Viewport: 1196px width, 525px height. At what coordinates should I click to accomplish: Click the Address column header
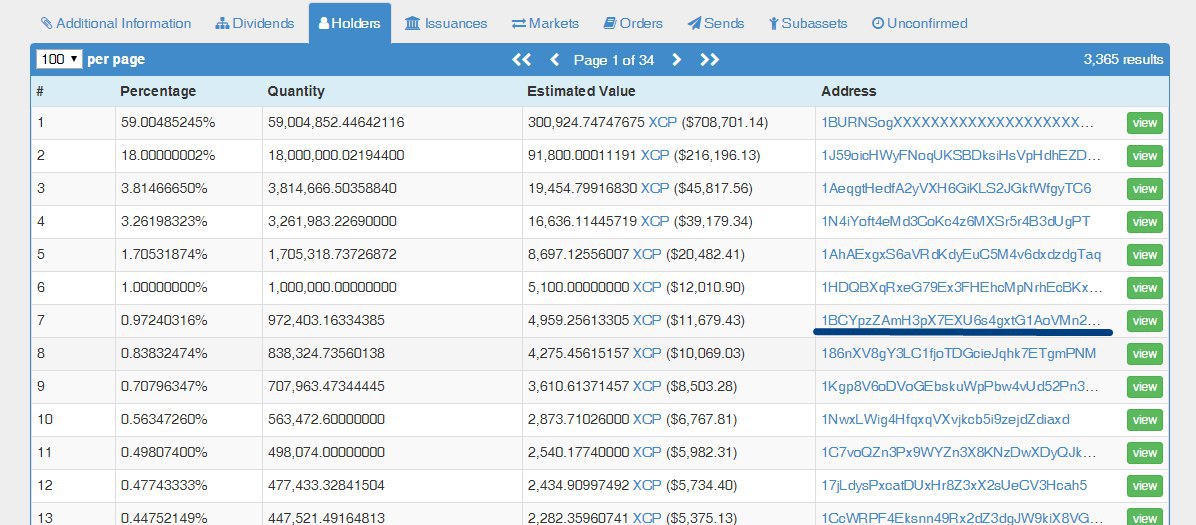[848, 91]
